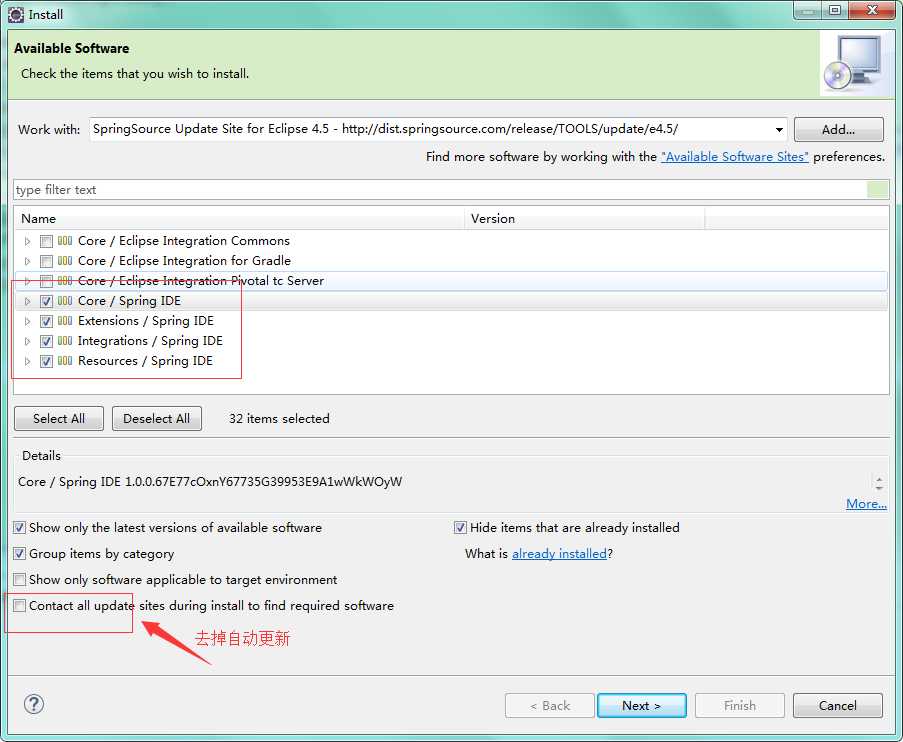Enable Contact all update sites during install
The image size is (903, 742).
pos(20,605)
